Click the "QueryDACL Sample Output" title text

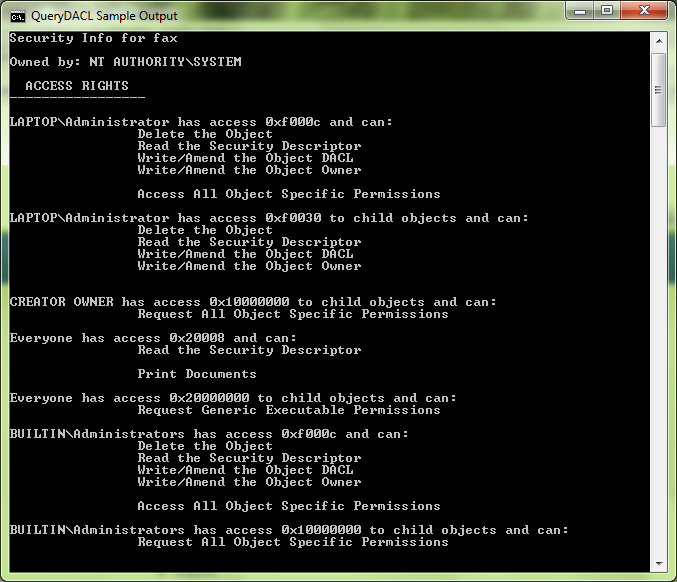click(x=104, y=16)
